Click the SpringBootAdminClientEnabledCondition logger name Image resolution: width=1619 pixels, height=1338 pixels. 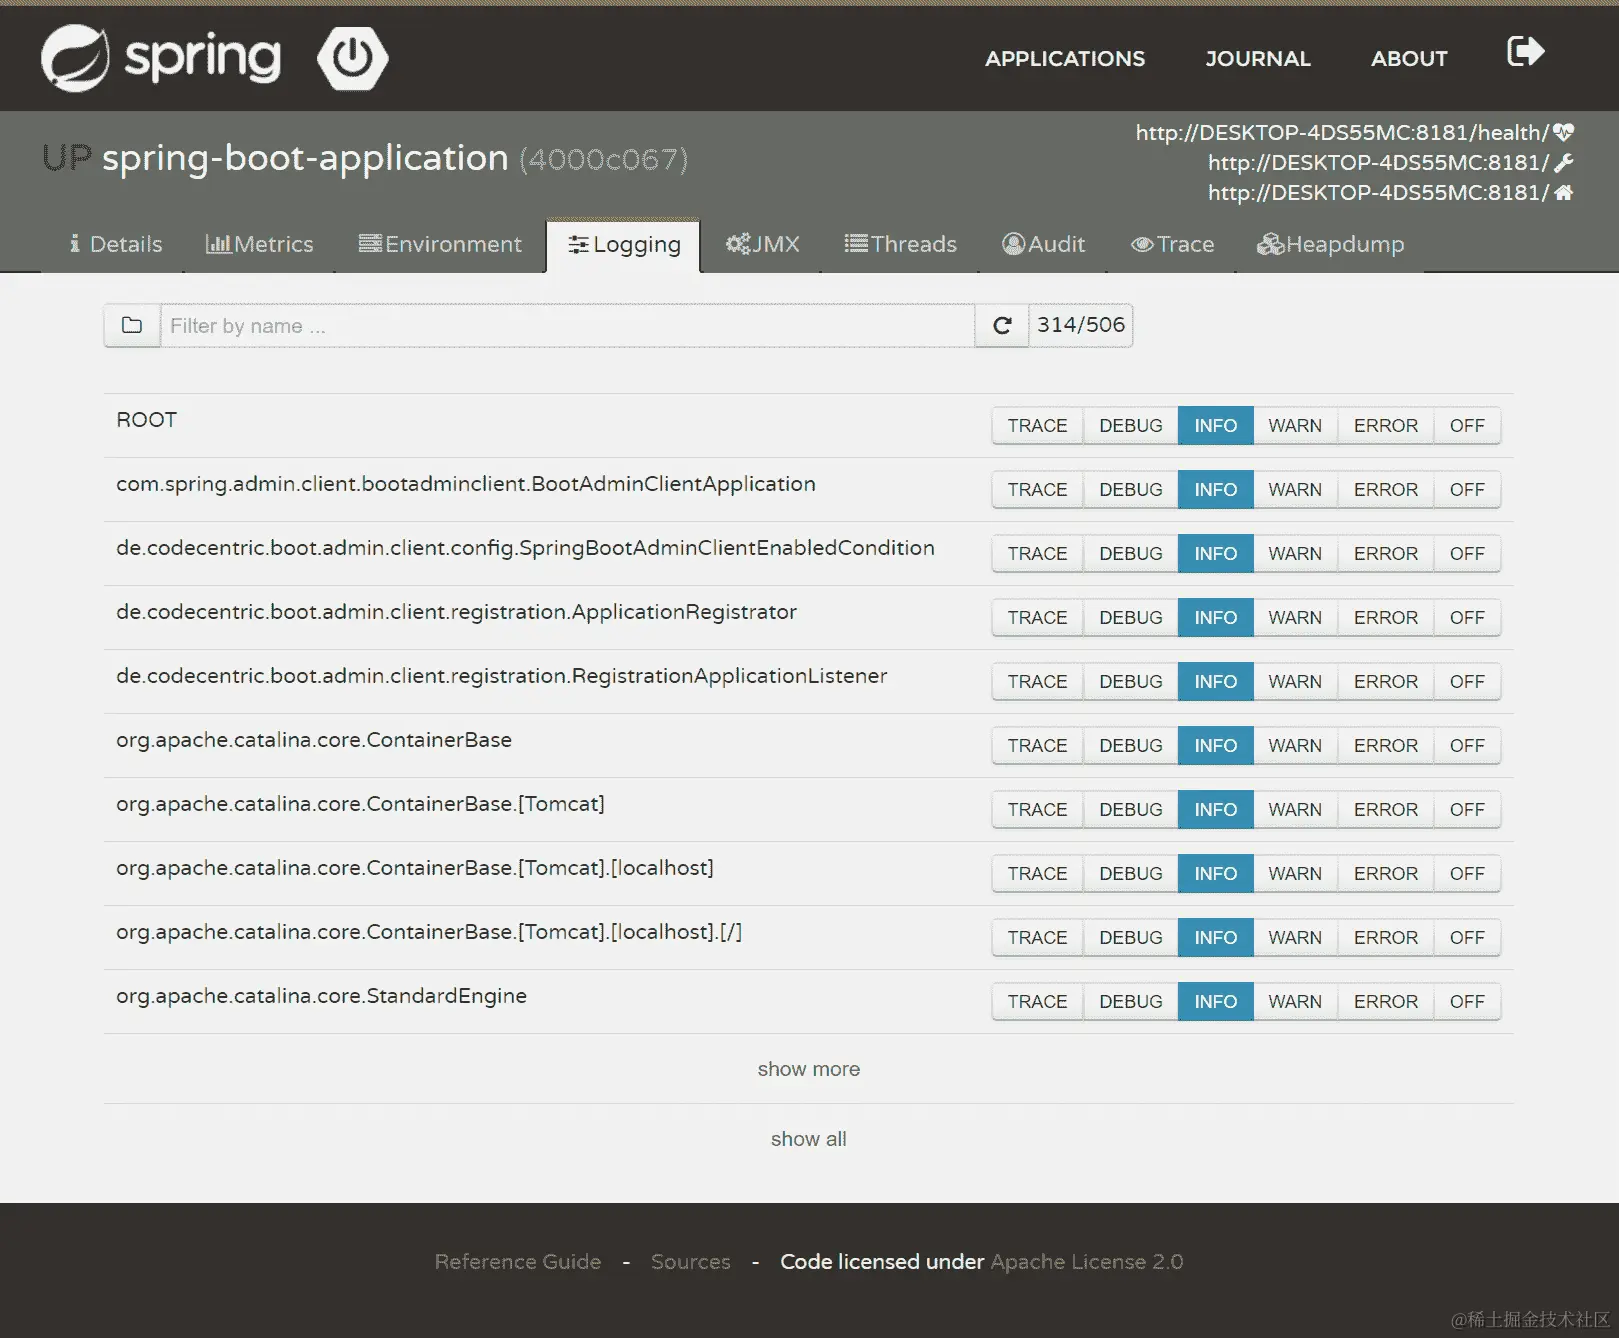(525, 548)
